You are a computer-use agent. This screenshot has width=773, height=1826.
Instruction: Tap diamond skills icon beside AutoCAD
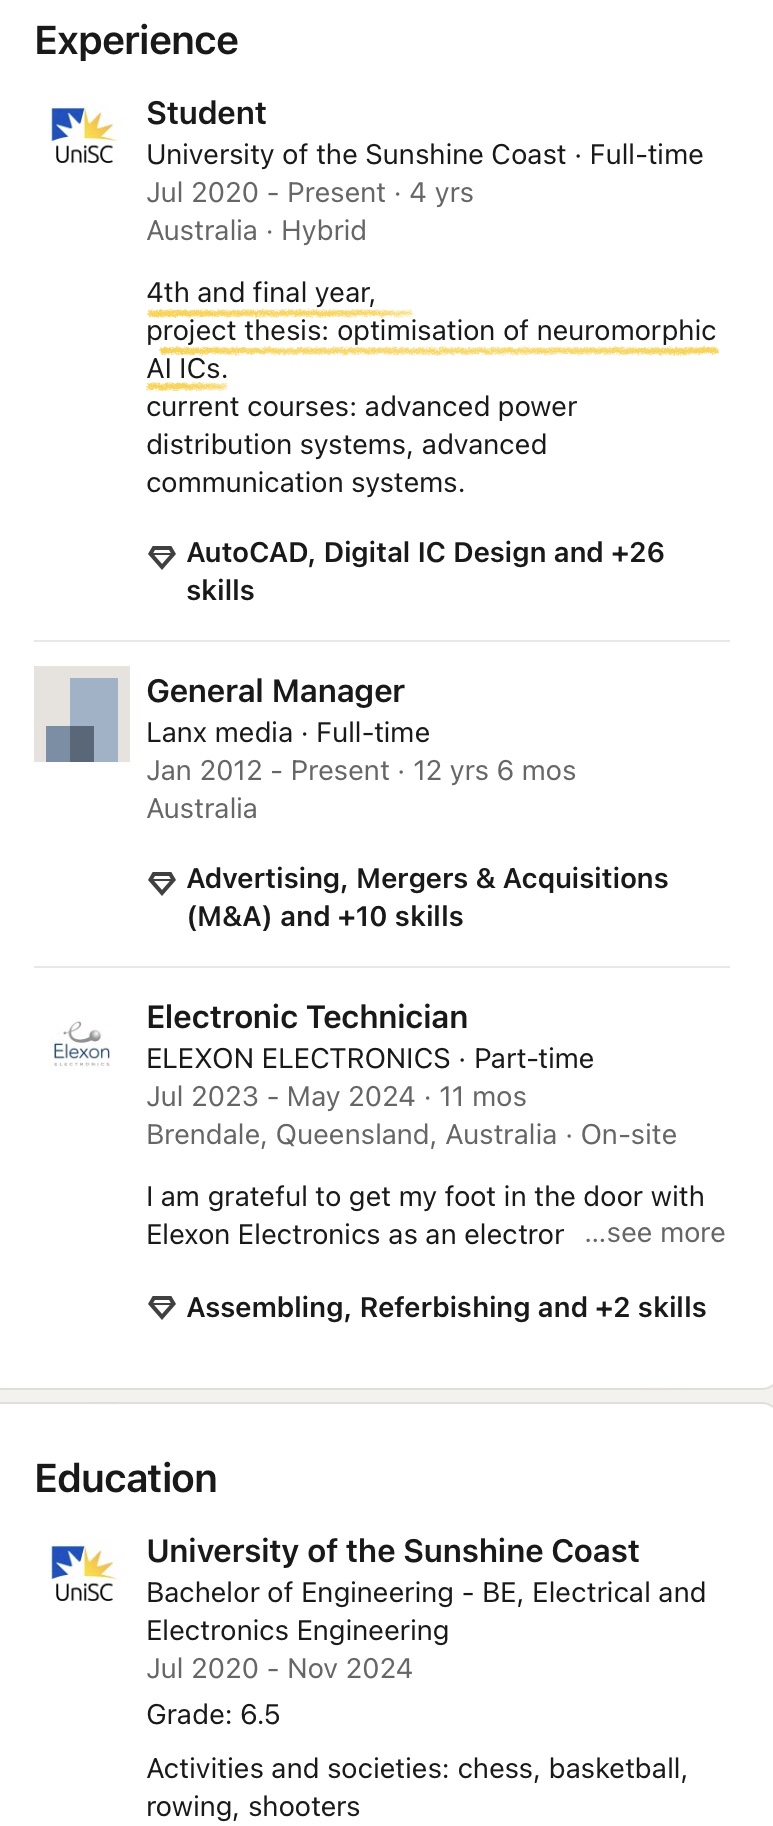click(x=161, y=557)
